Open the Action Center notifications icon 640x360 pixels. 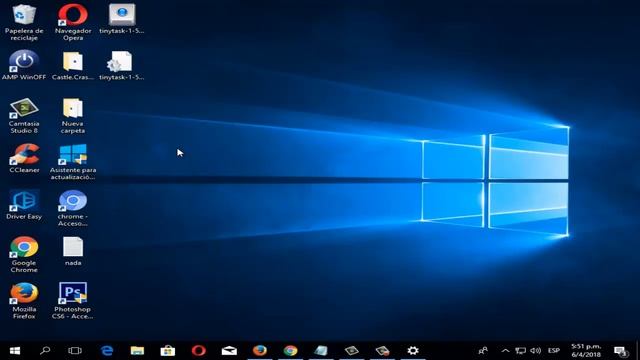pos(621,351)
